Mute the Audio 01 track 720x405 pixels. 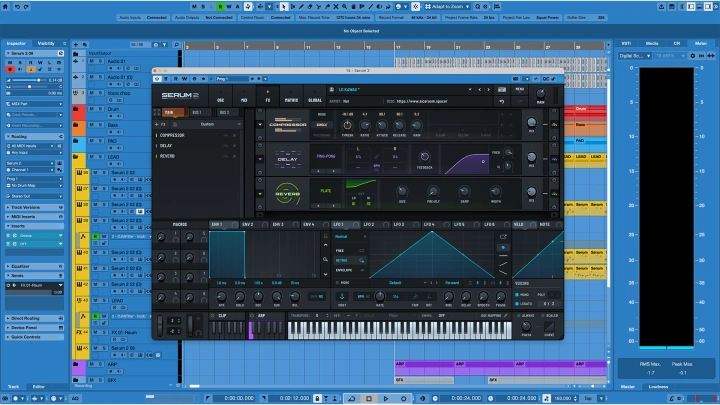[x=91, y=62]
